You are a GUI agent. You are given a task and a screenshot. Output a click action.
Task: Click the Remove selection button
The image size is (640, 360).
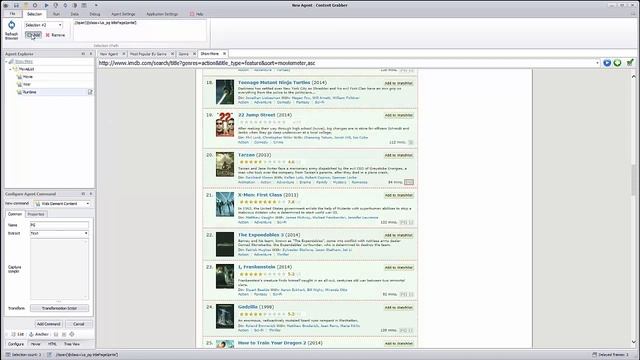point(55,35)
